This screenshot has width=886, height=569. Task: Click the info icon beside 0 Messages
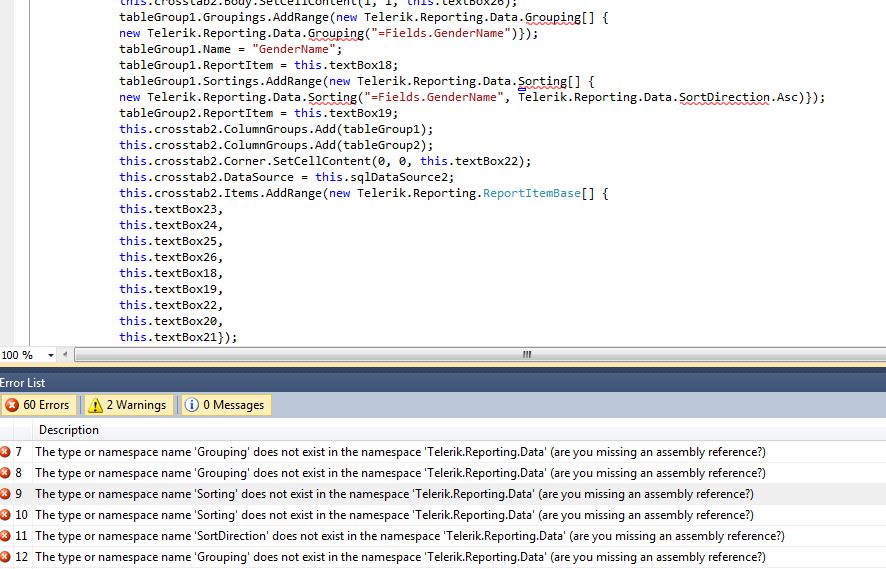[192, 405]
